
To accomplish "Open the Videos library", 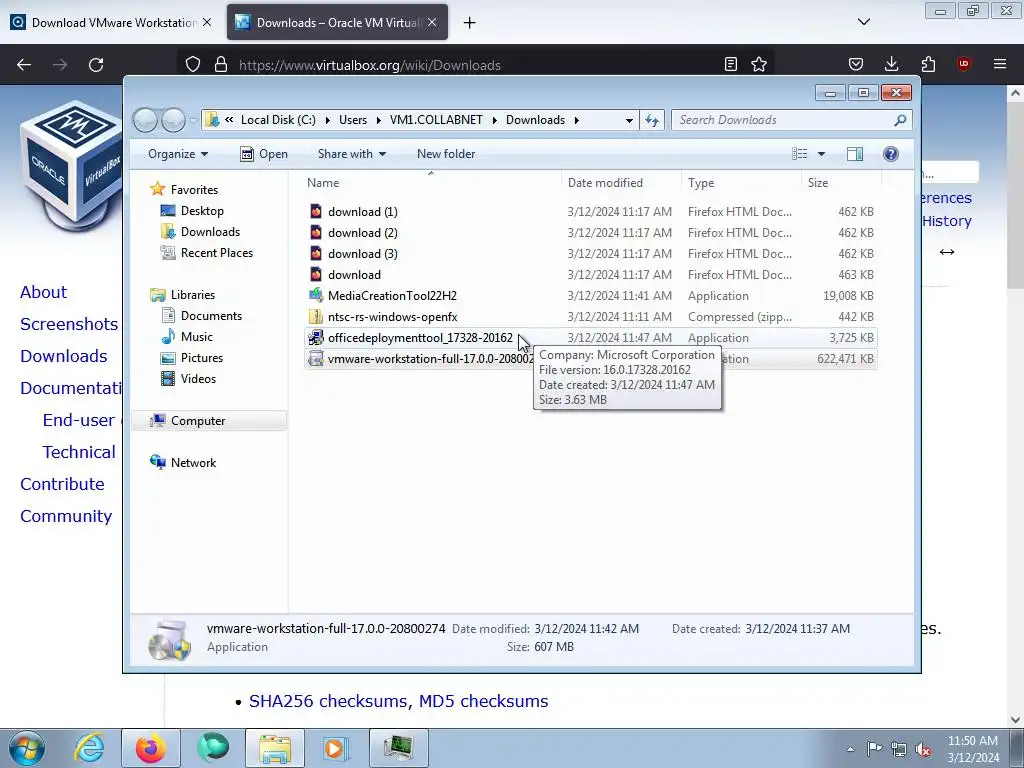I will click(x=198, y=379).
